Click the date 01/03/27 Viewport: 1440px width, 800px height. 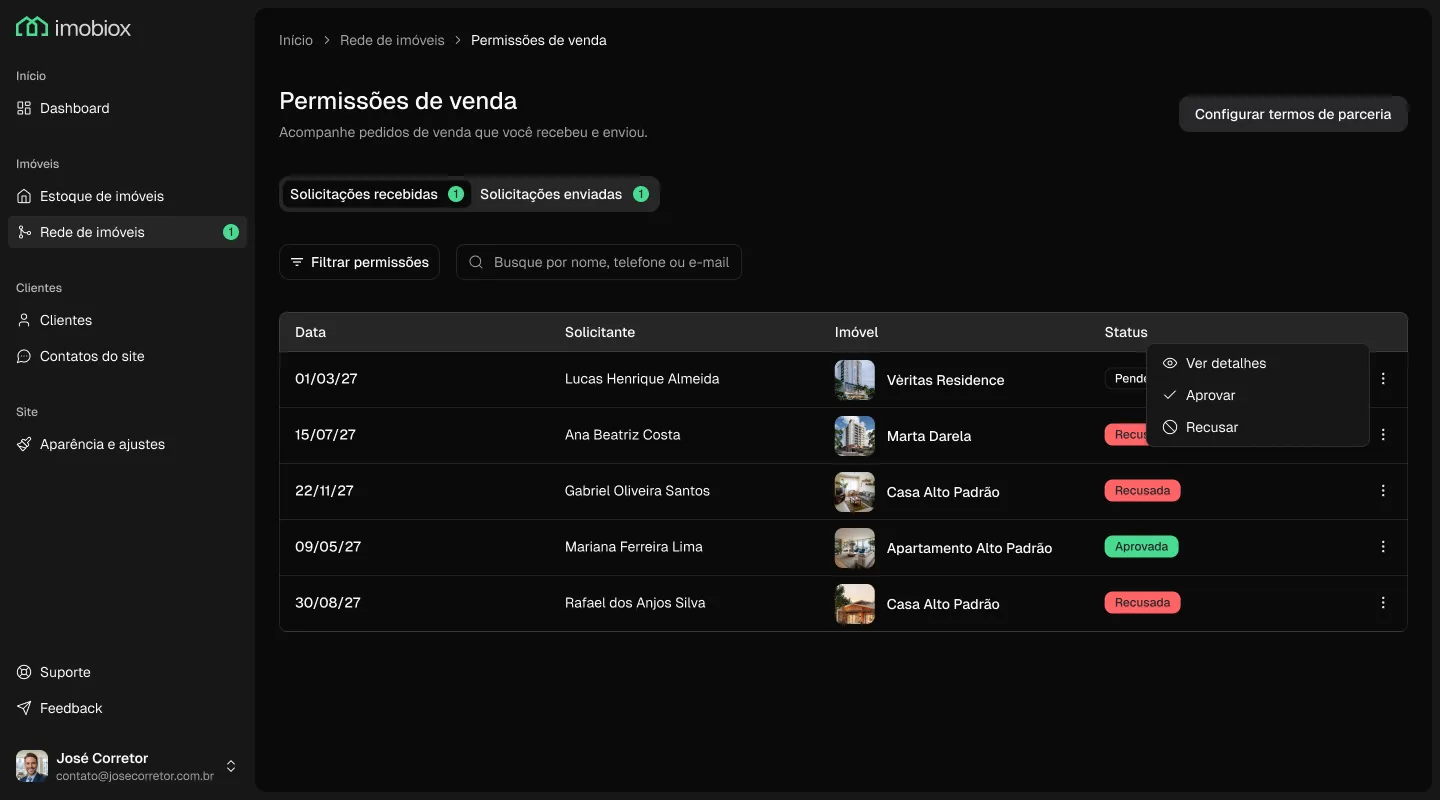pos(326,379)
